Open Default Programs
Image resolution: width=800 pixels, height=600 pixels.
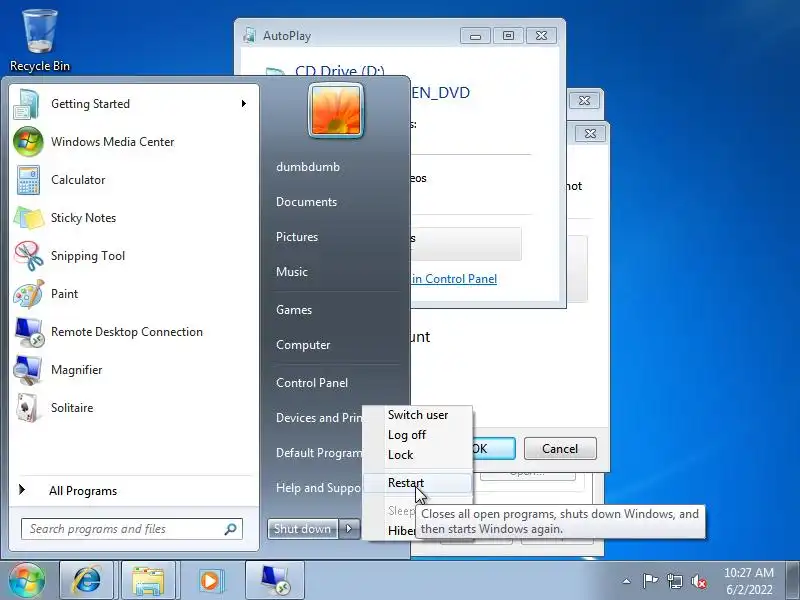tap(319, 453)
